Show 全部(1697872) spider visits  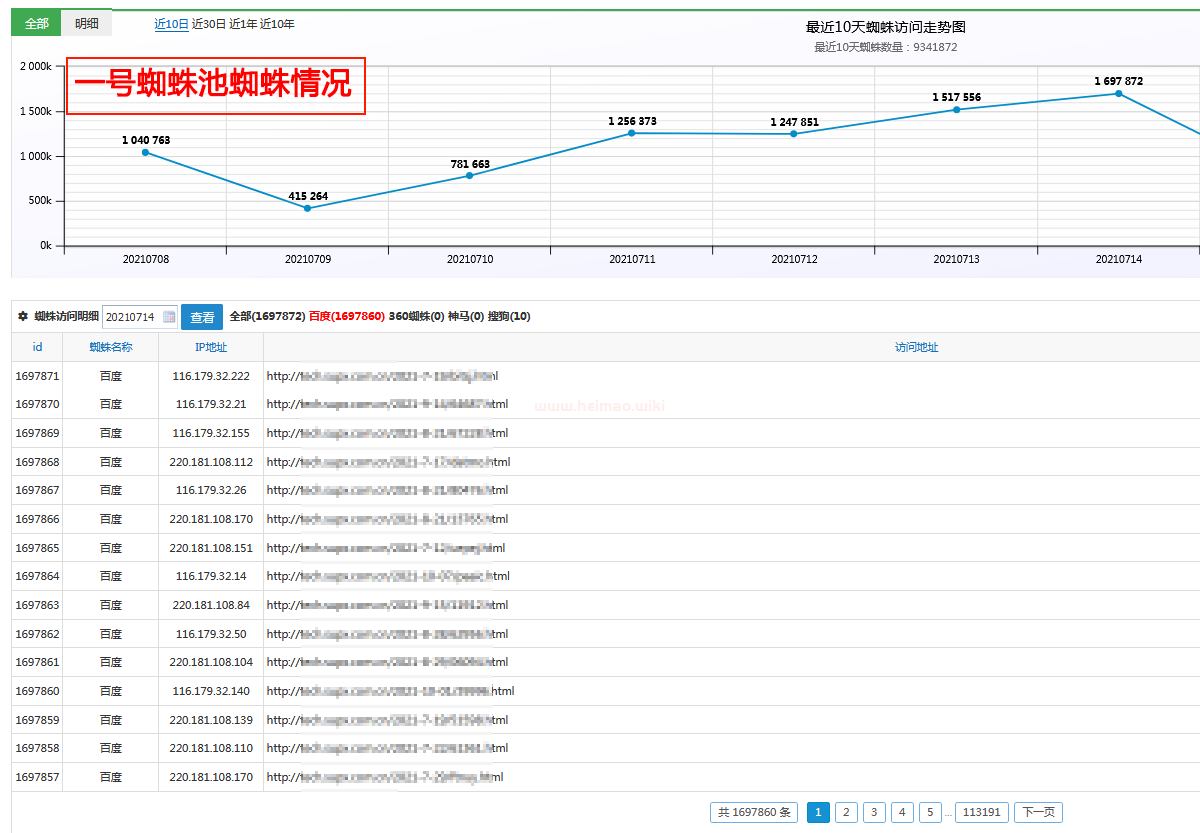point(267,316)
